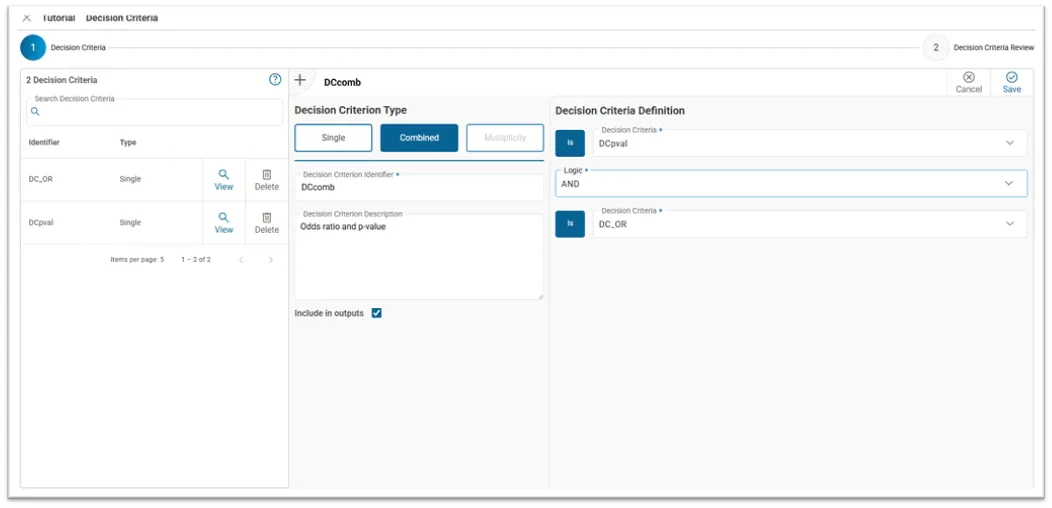Delete the DCpval decision criterion

pos(266,223)
